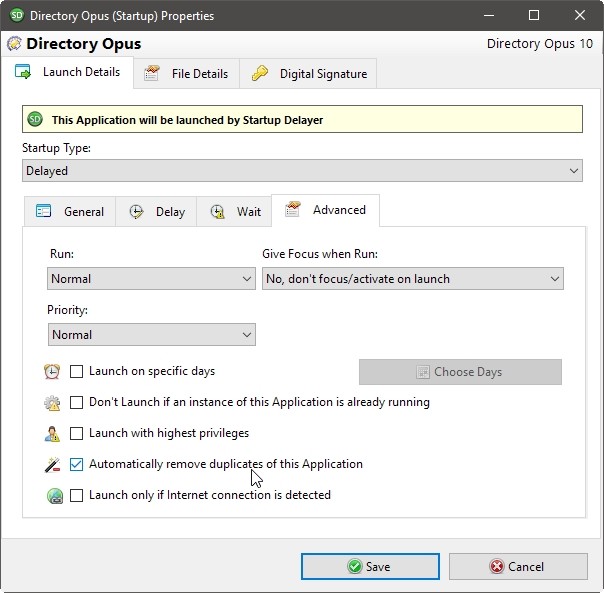Open the Startup Type dropdown showing Delayed
The image size is (604, 593).
click(x=302, y=171)
